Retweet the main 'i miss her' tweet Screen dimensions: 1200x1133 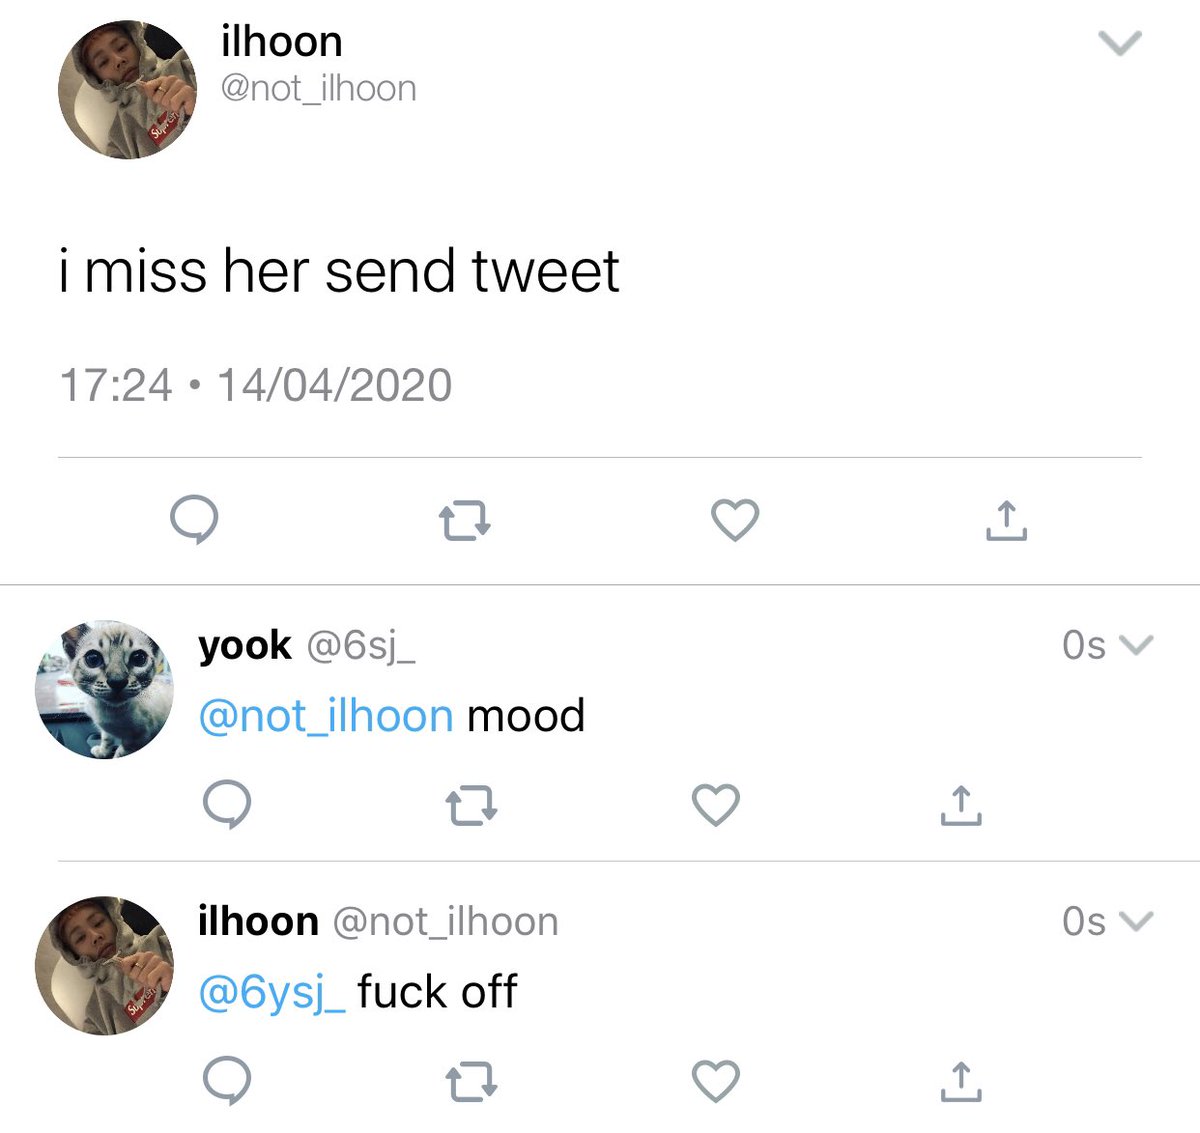(465, 521)
